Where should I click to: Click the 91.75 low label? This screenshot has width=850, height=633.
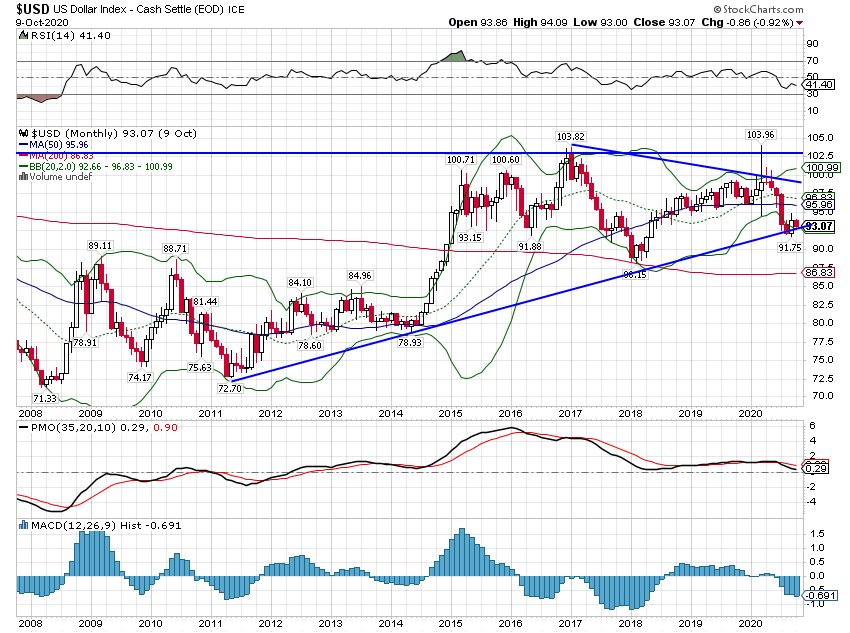(789, 247)
